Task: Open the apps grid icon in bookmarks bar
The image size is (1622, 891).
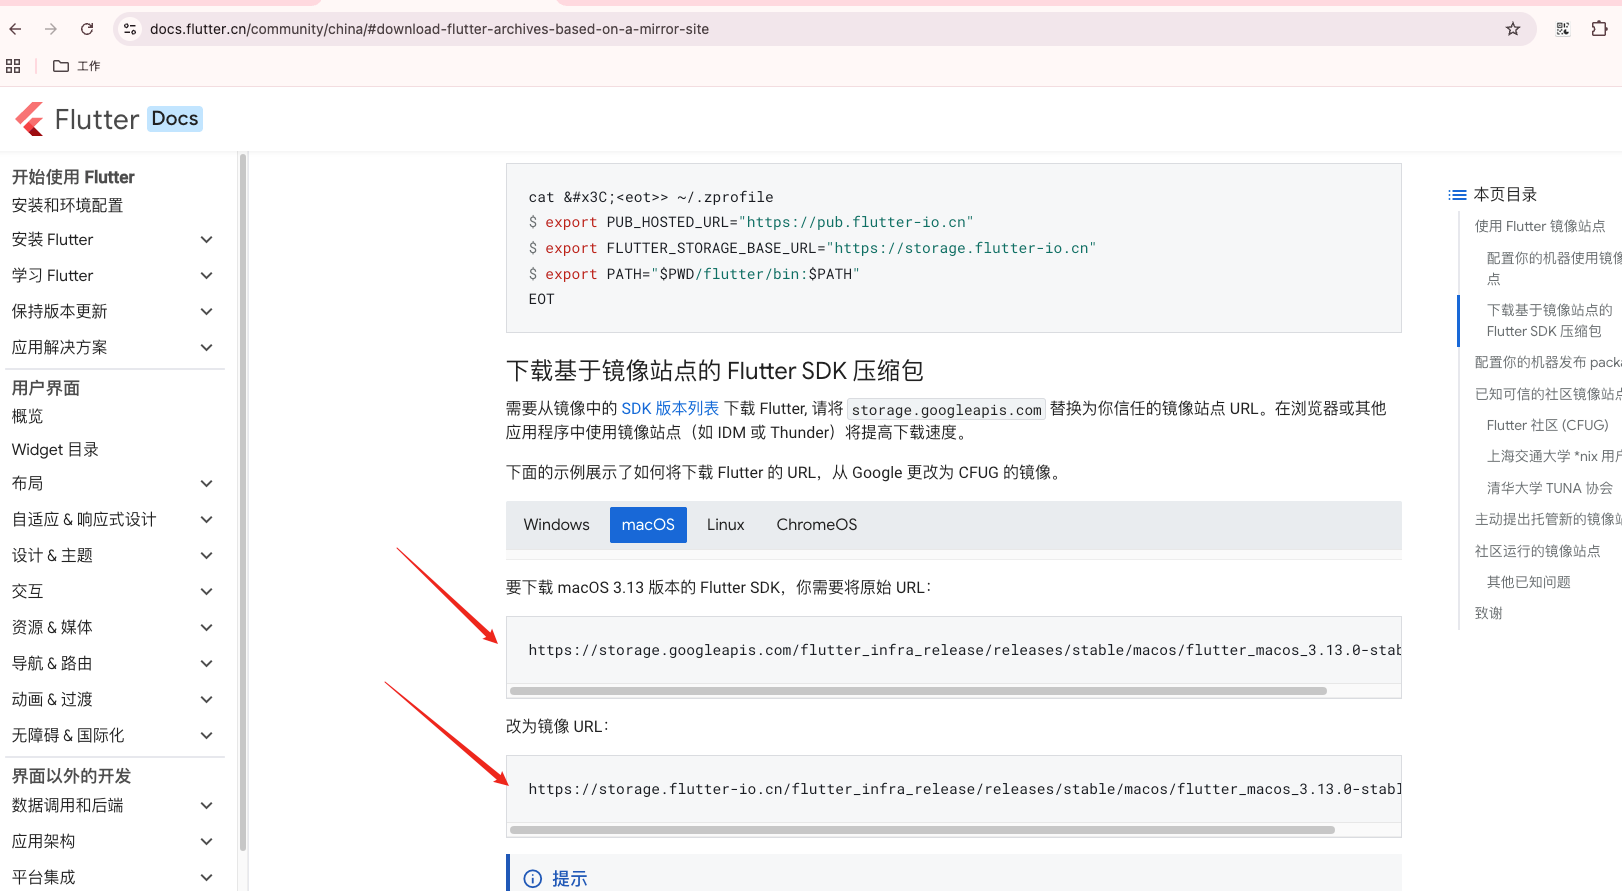Action: pos(13,66)
